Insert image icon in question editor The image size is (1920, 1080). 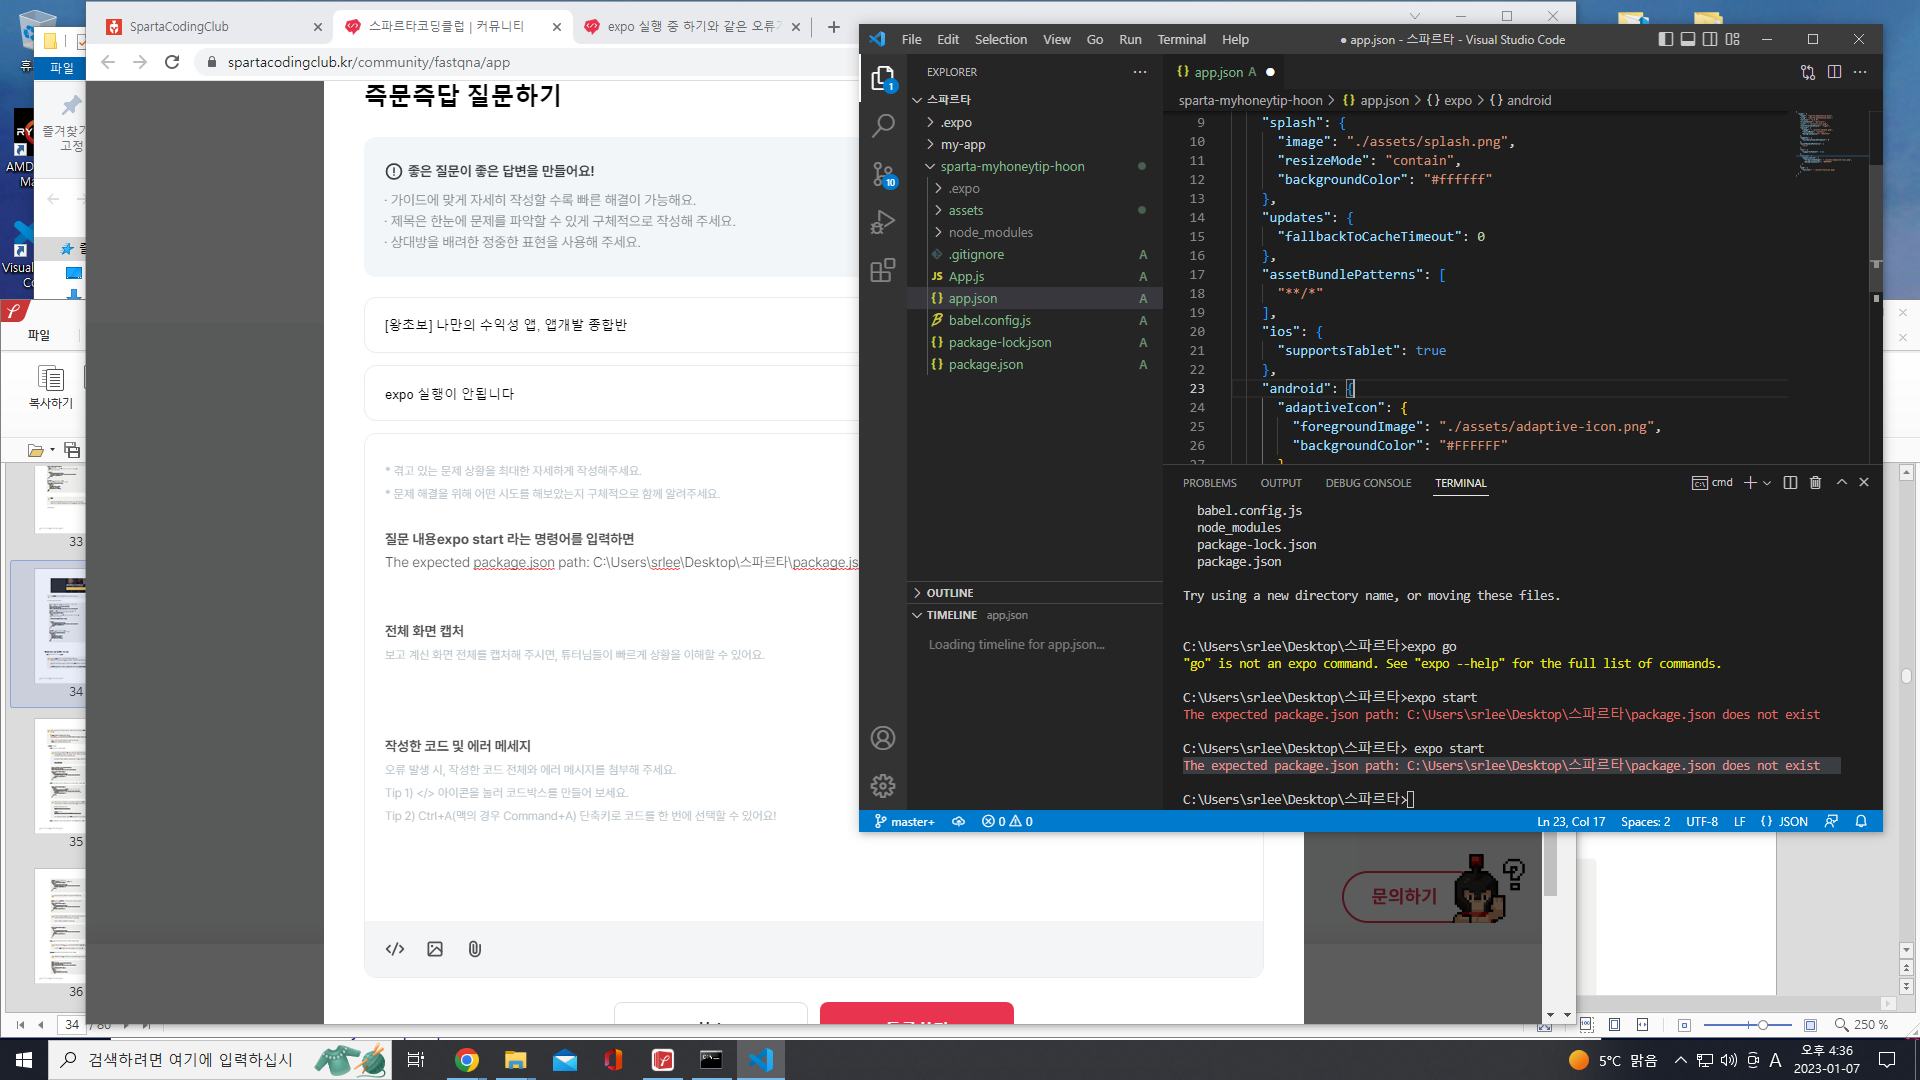click(x=435, y=949)
